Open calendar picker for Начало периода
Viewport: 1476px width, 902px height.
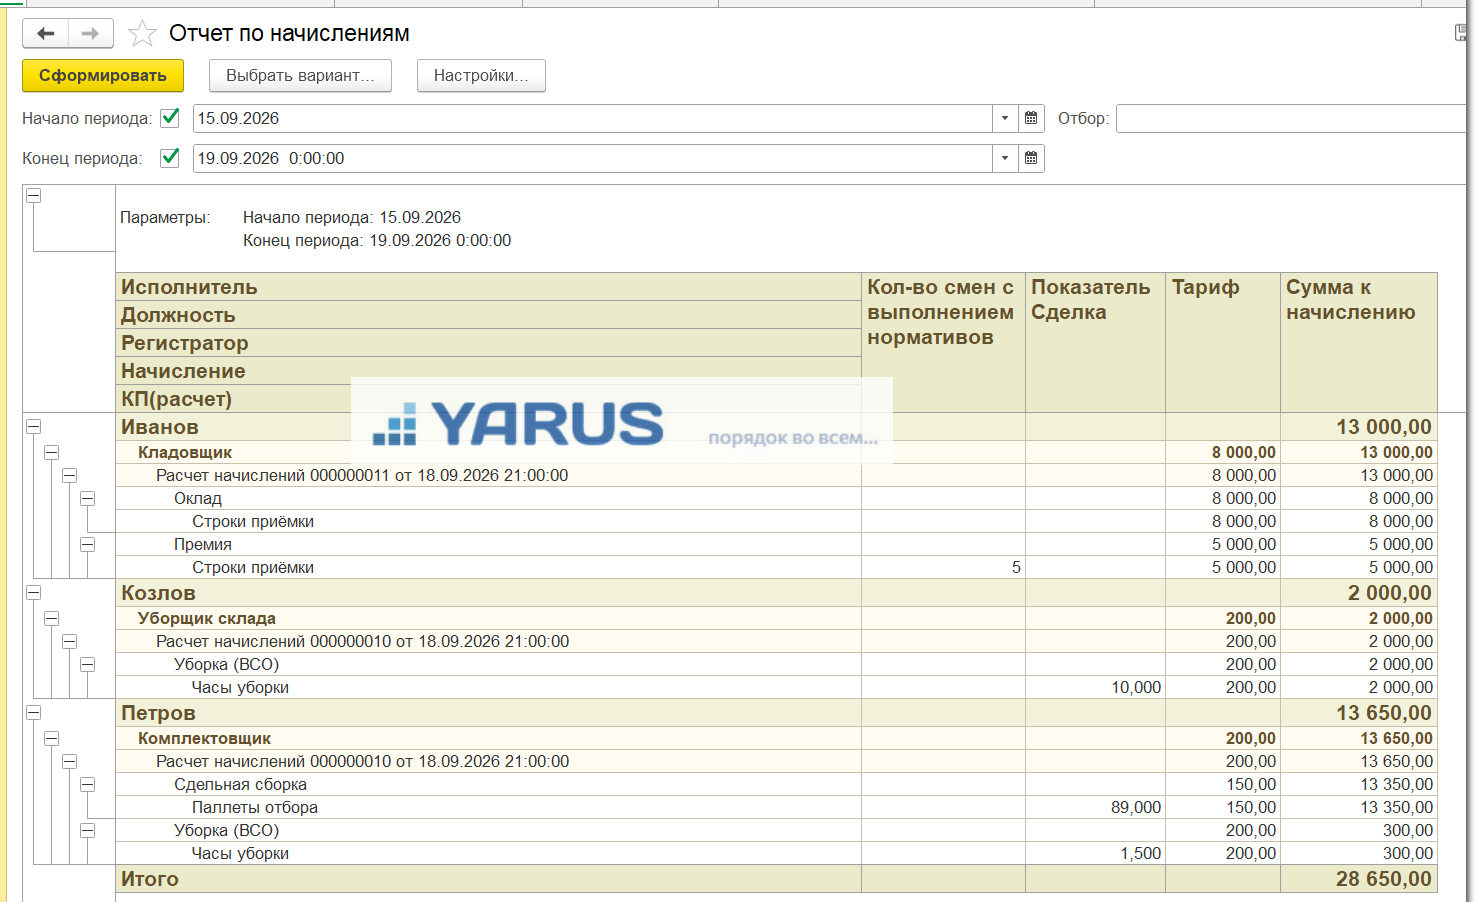(1031, 118)
